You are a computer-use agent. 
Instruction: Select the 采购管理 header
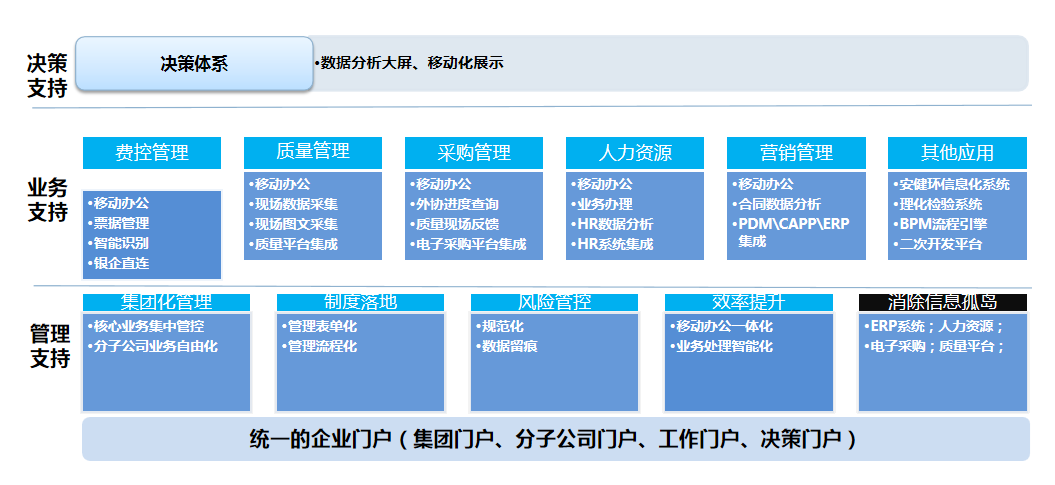[474, 153]
